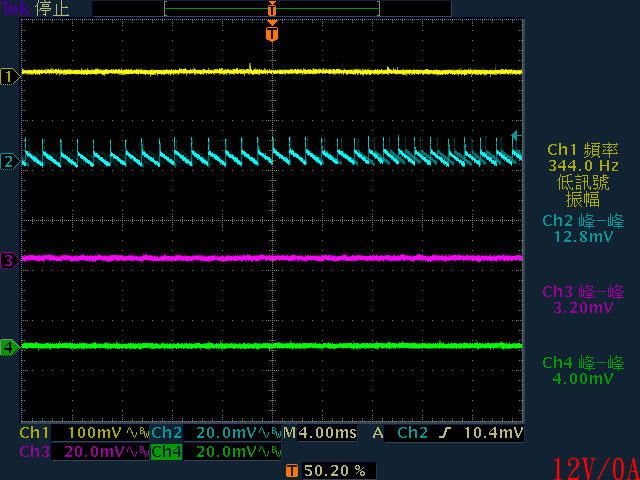Click the Ch2 label in bottom scale readout
The image size is (640, 480).
167,433
